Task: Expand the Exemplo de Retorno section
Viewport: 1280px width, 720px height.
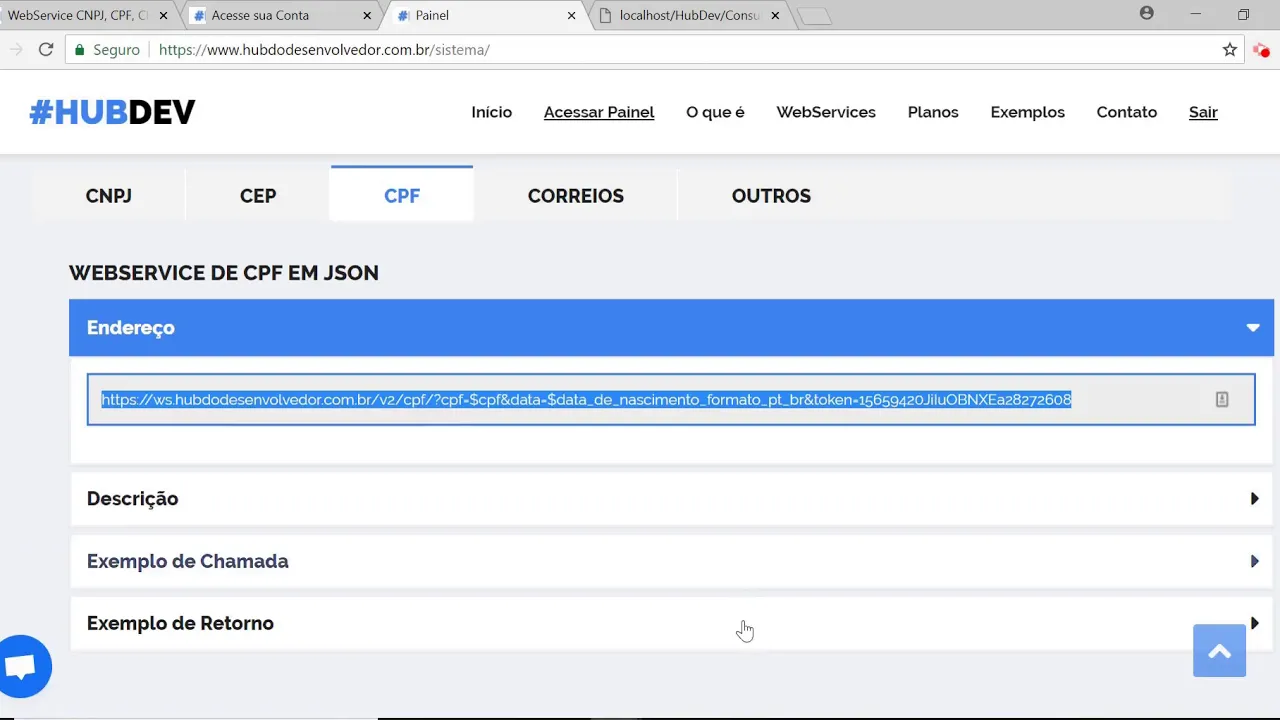Action: click(671, 623)
